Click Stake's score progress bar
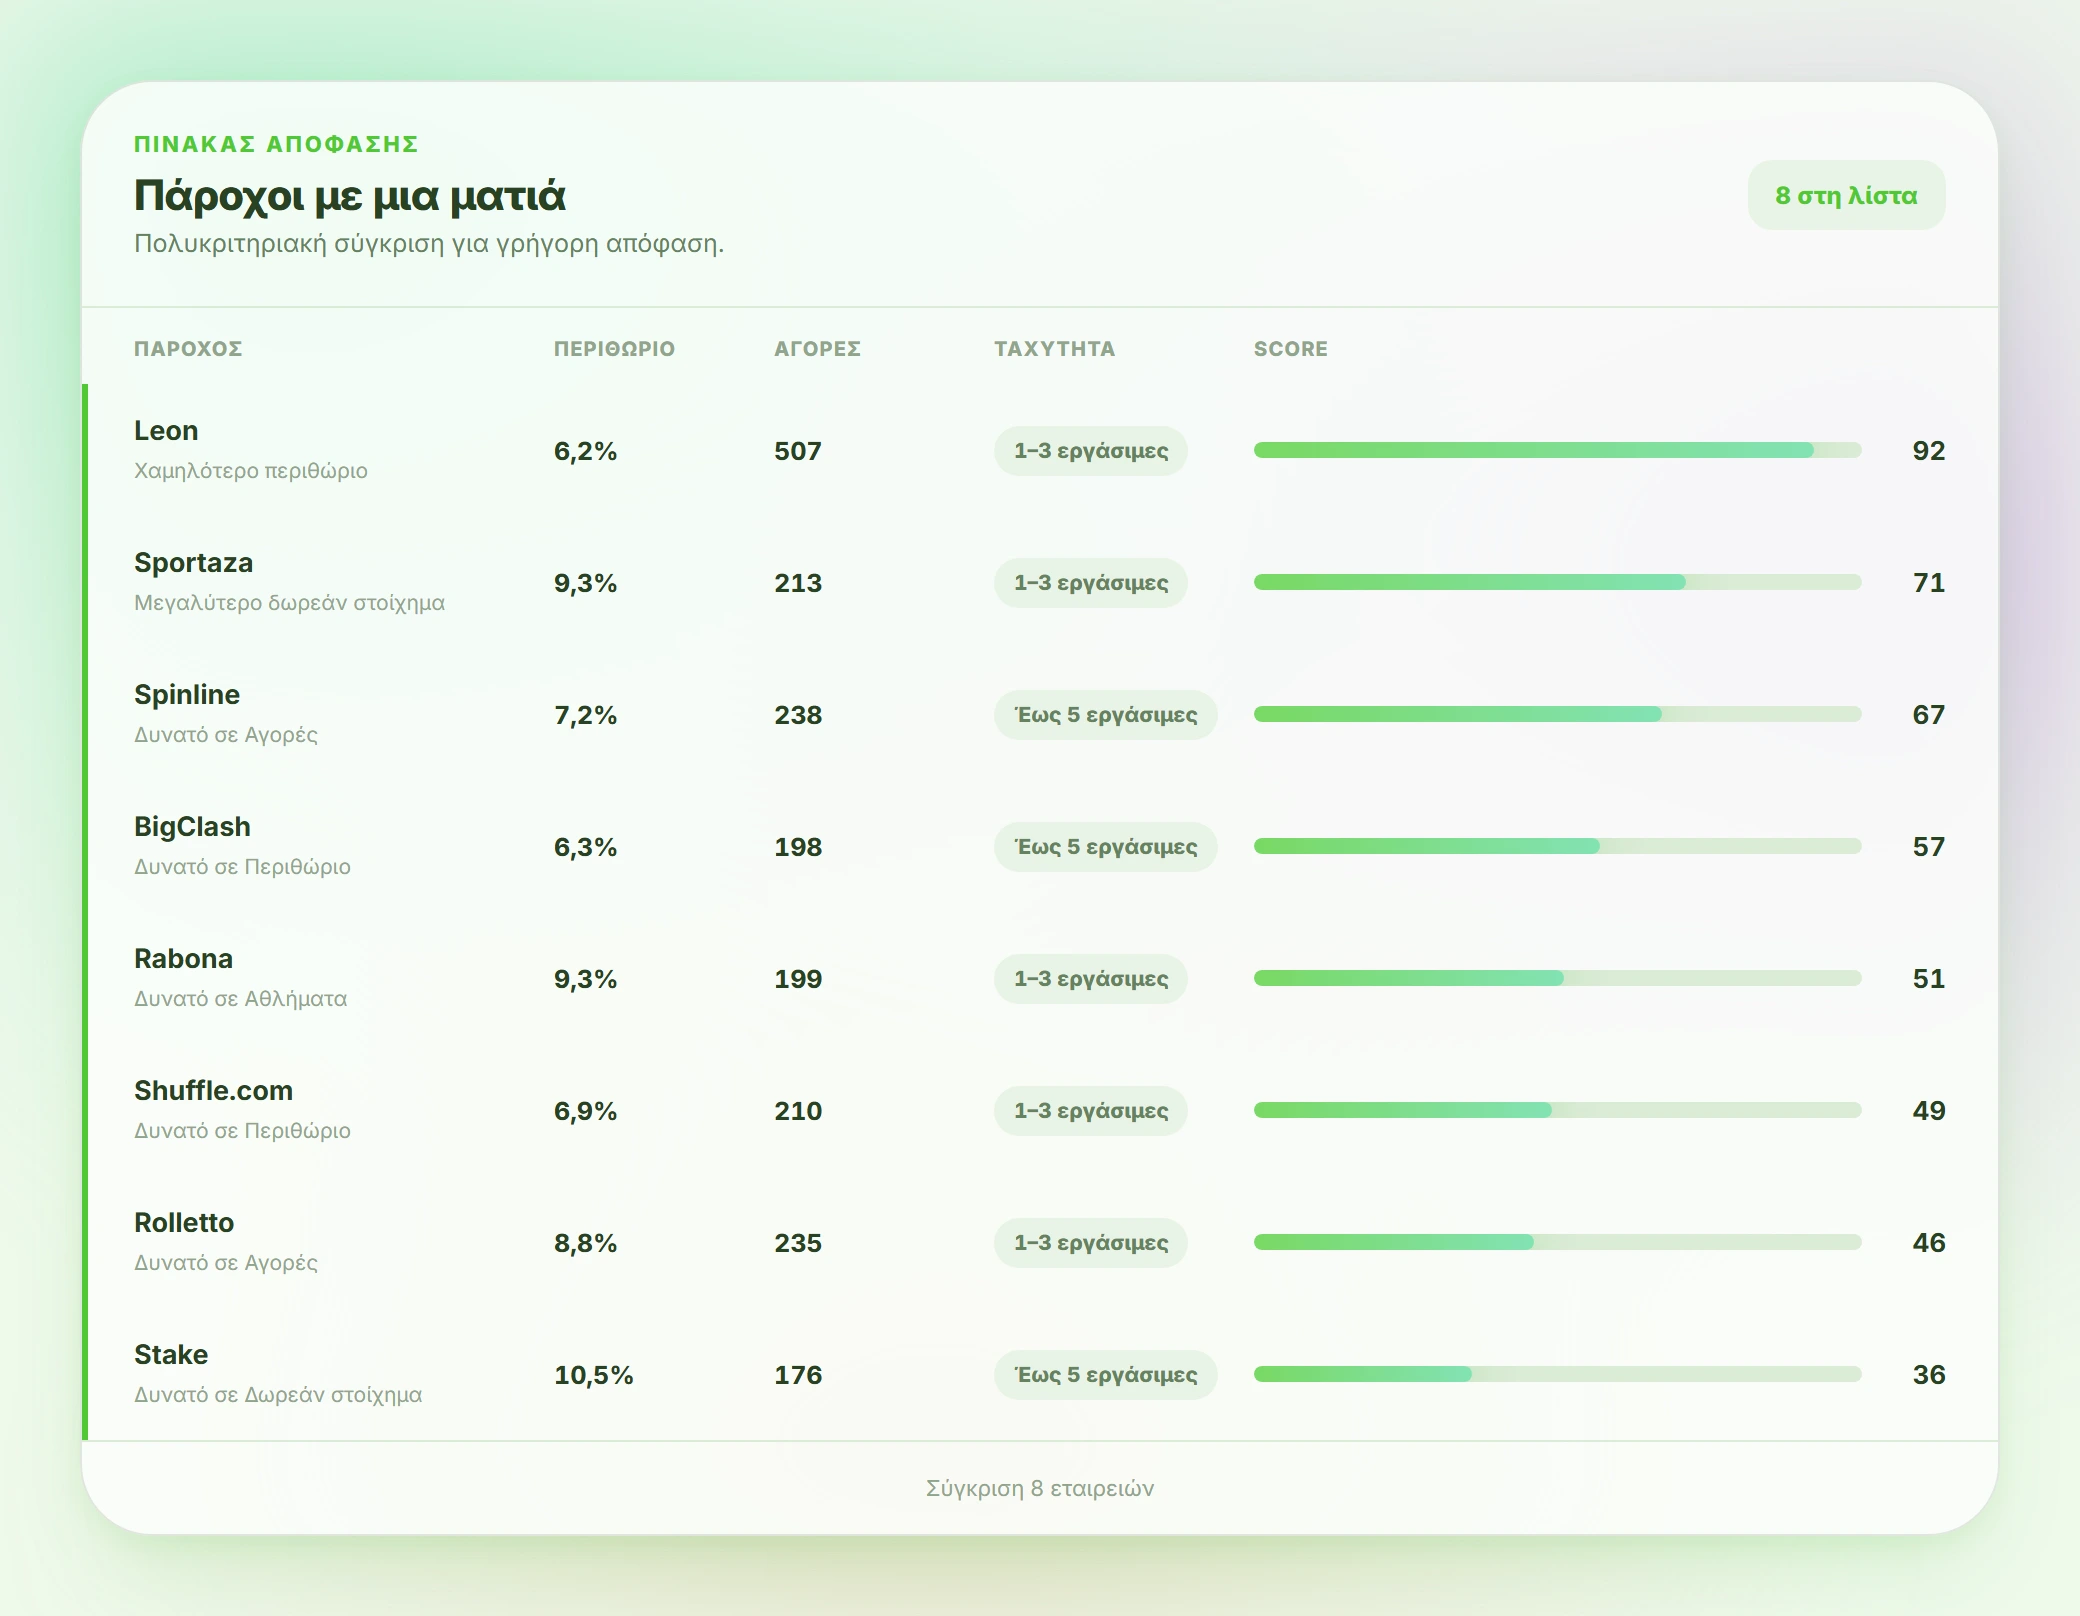This screenshot has width=2080, height=1616. click(1558, 1375)
